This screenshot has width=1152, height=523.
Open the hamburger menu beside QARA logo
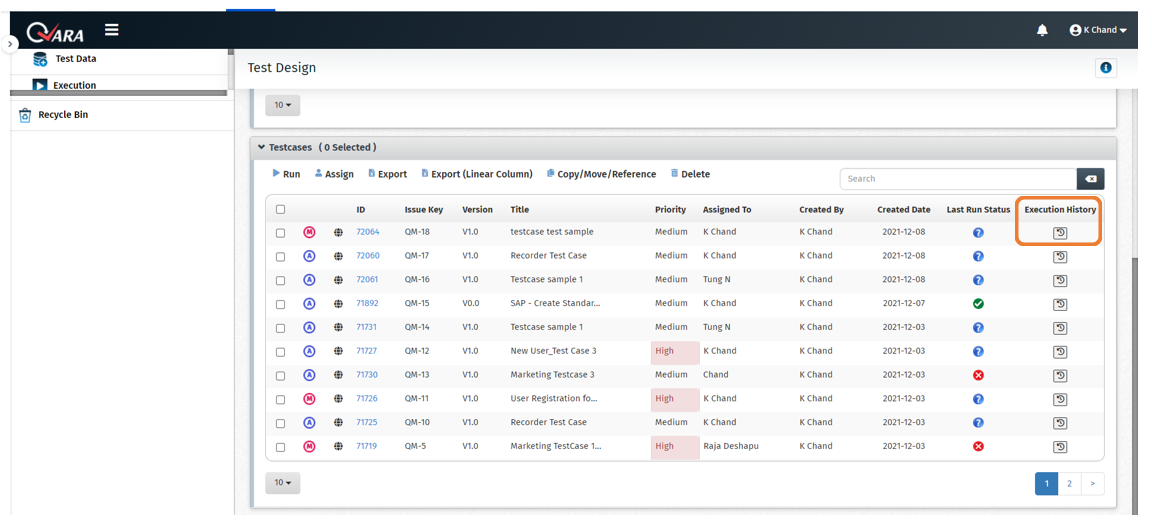pyautogui.click(x=112, y=30)
